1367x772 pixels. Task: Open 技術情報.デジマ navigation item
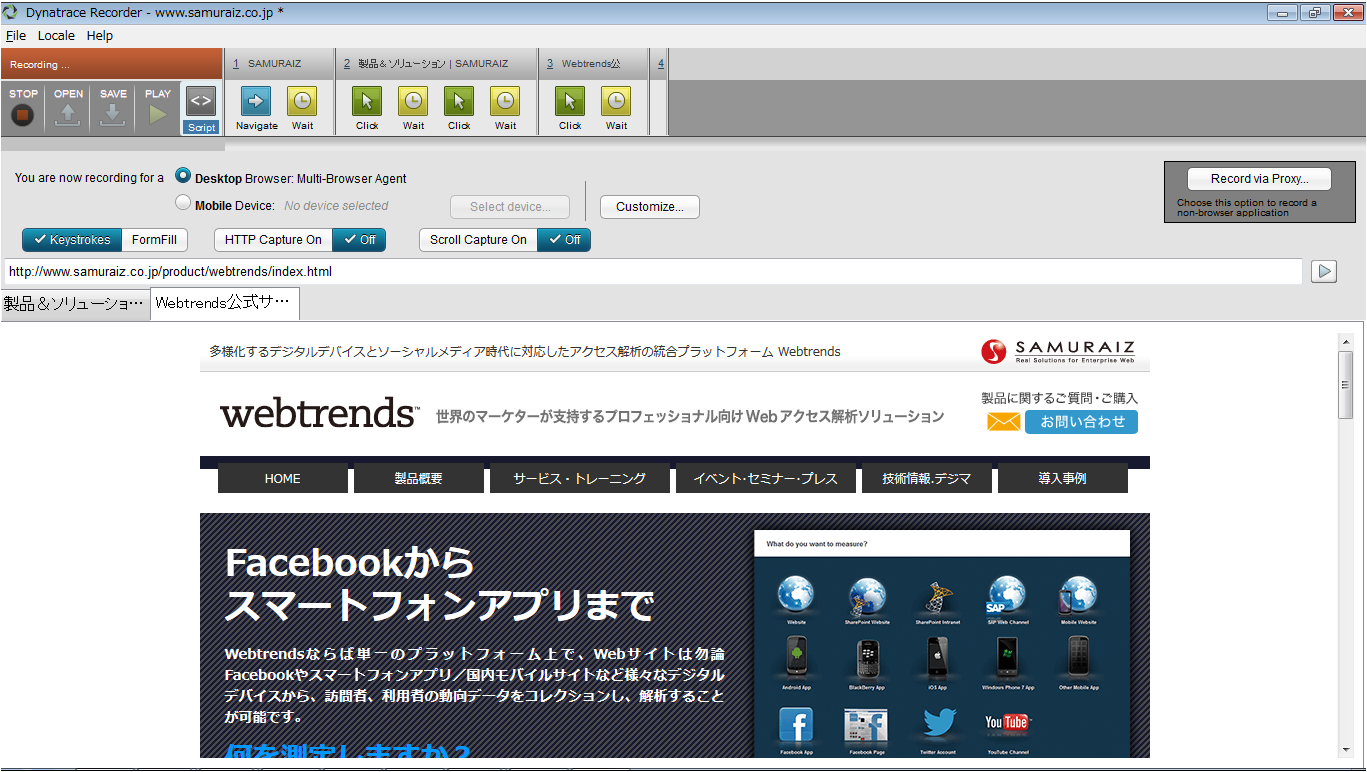926,479
